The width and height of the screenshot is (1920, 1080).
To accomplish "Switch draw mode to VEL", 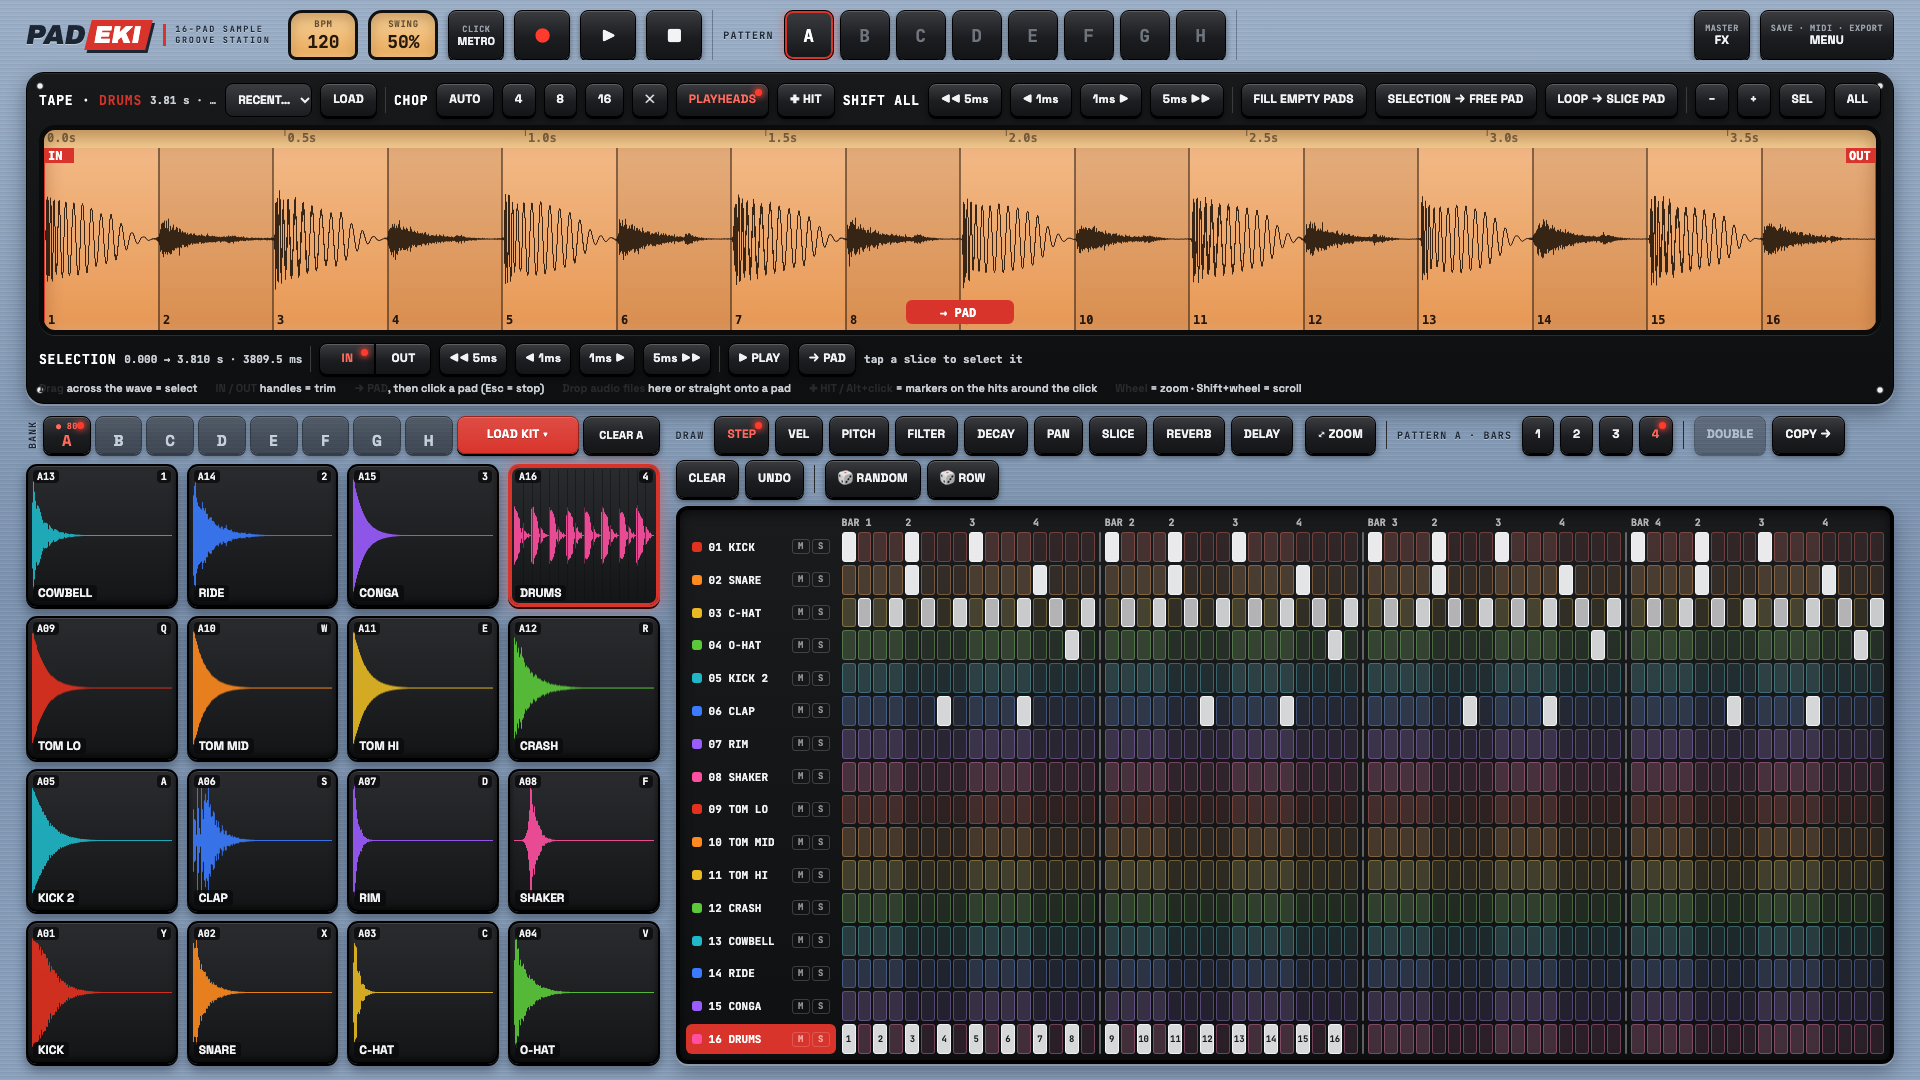I will (x=798, y=435).
